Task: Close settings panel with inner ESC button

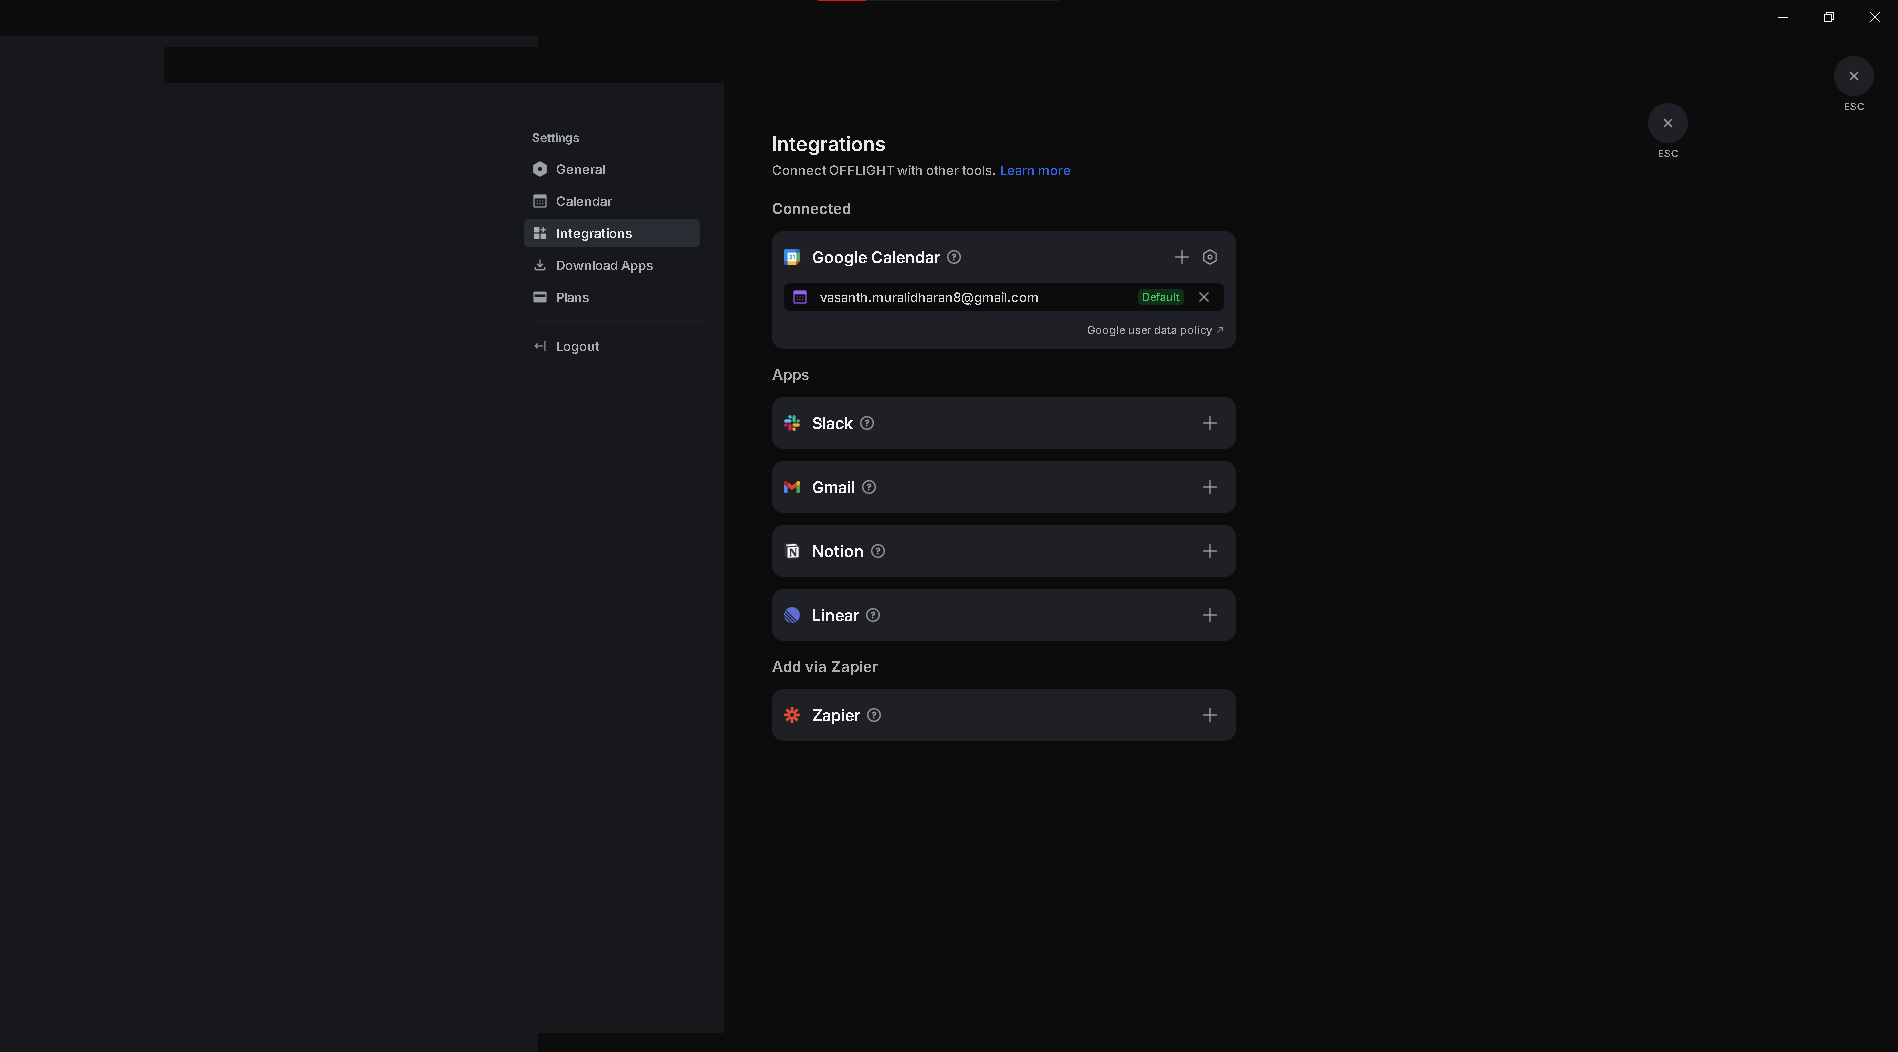Action: (1667, 123)
